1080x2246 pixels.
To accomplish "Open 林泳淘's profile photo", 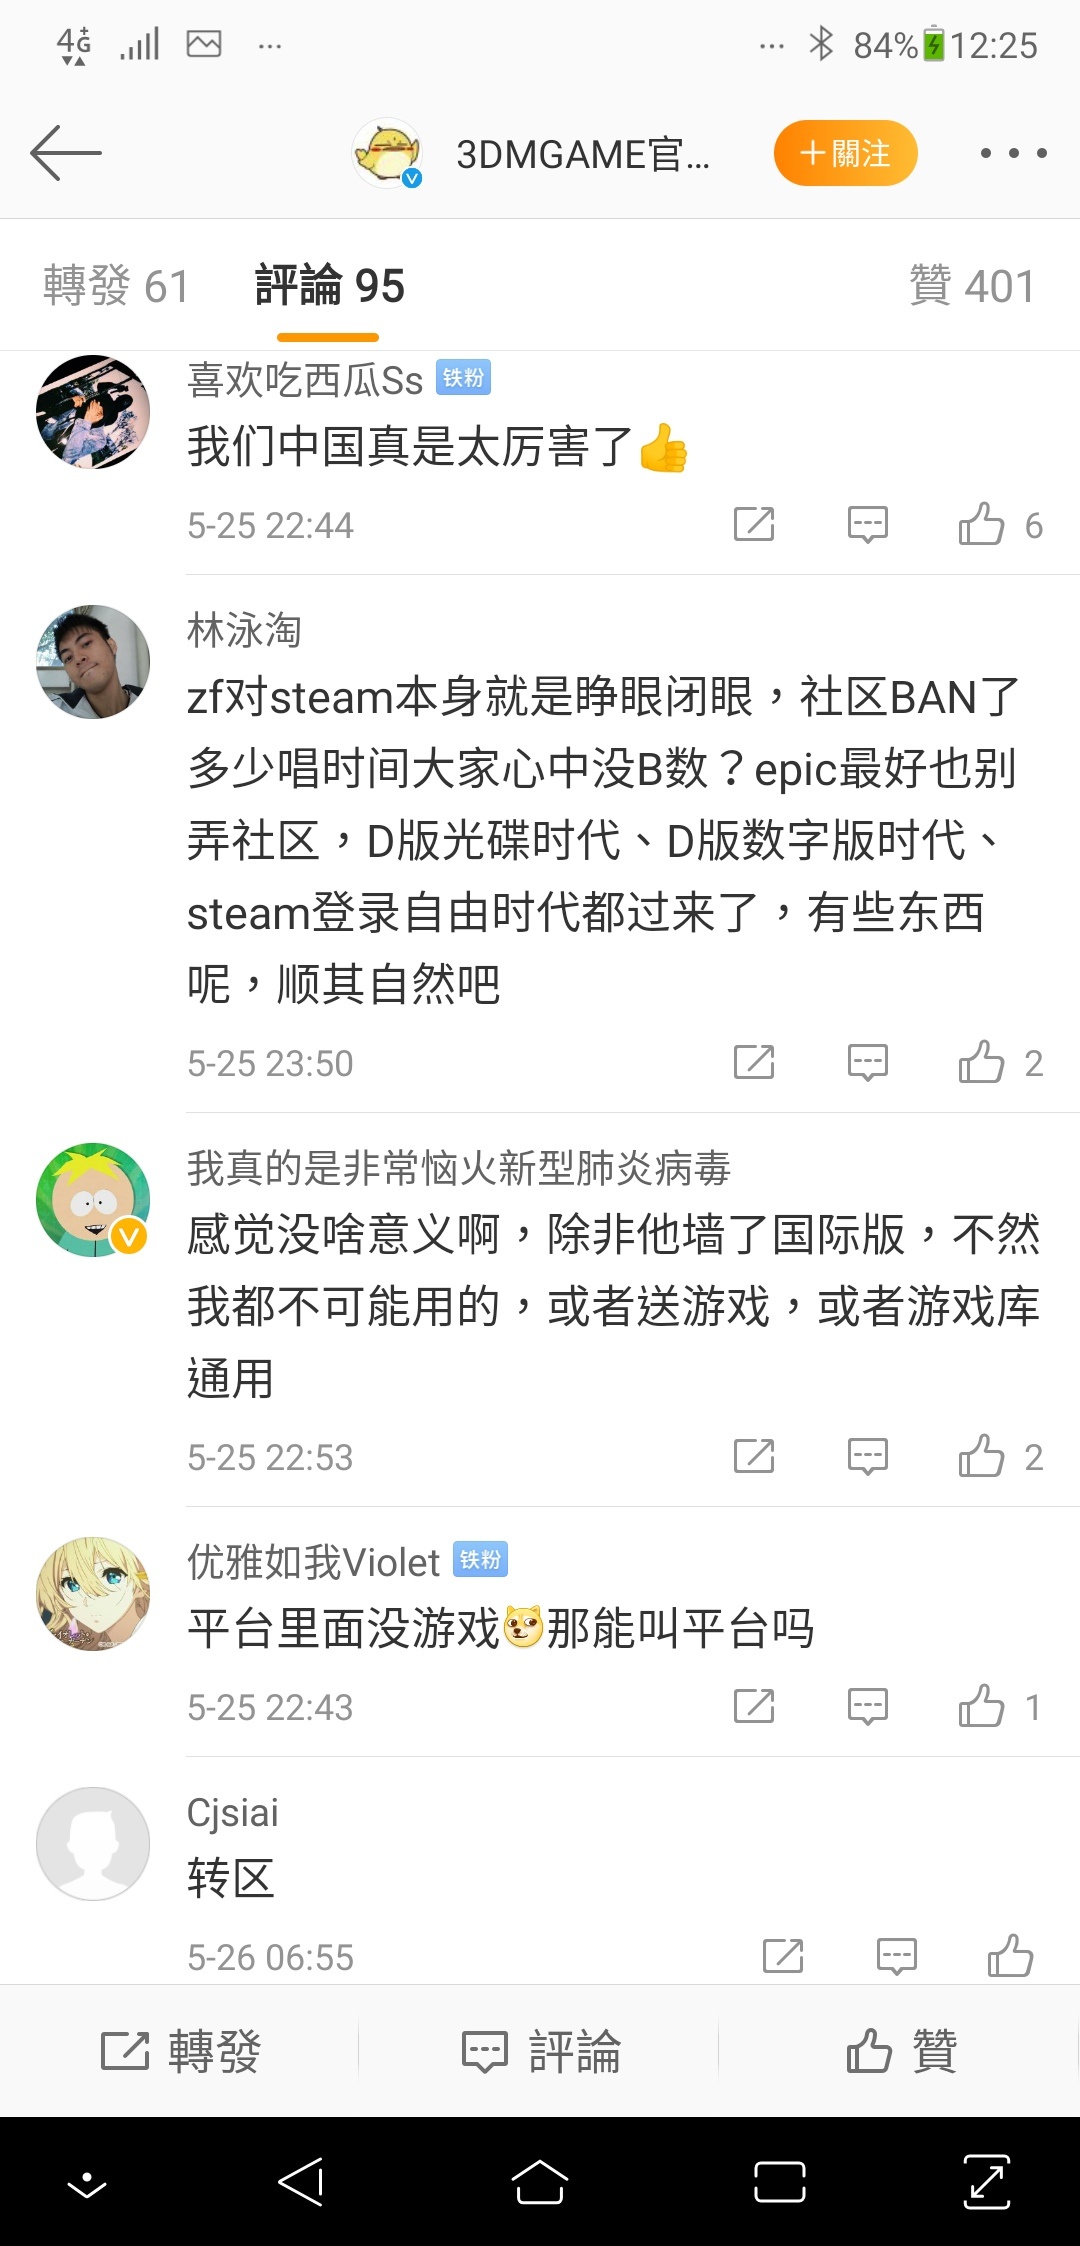I will point(93,661).
